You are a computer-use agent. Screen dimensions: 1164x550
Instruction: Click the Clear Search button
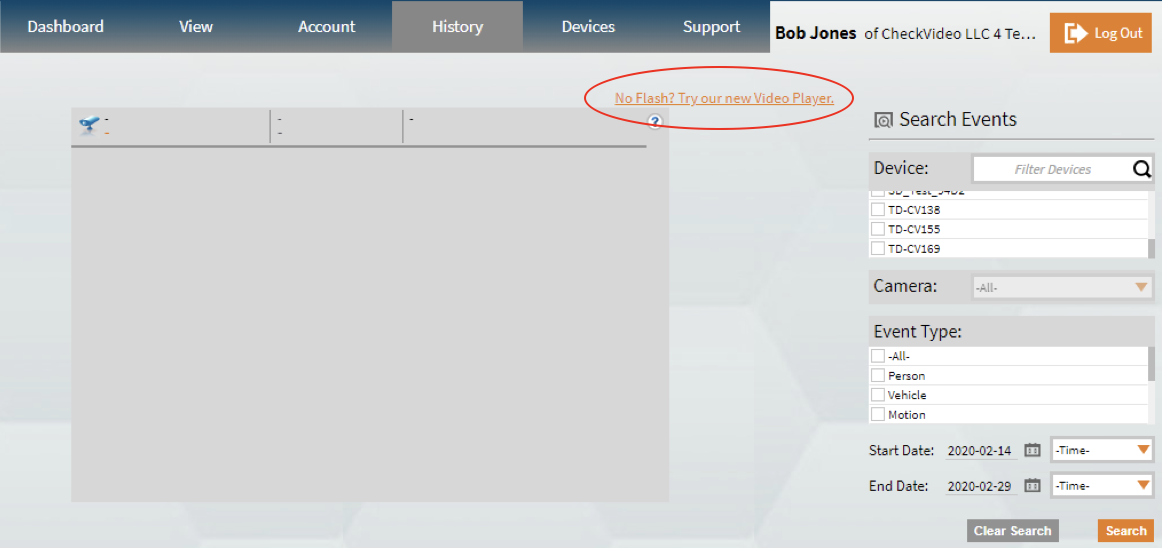[x=1013, y=531]
